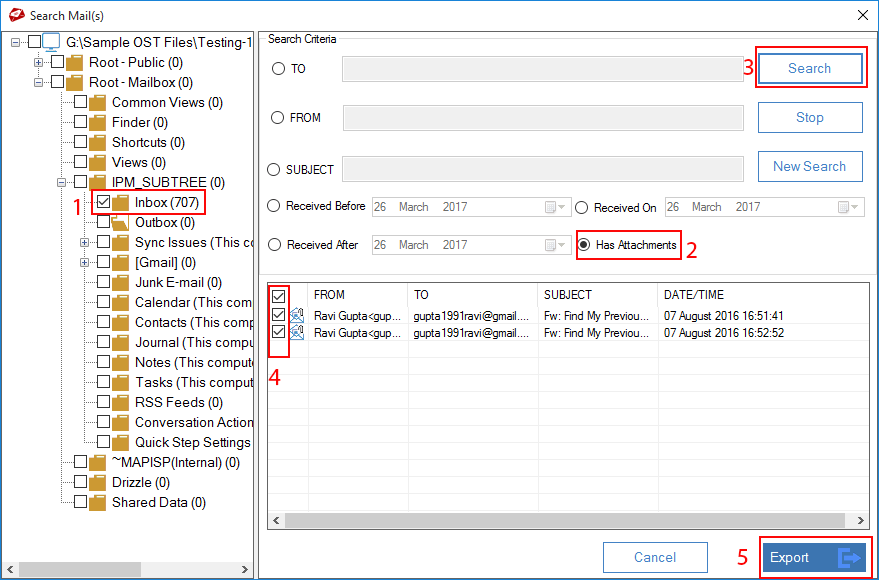Click the Export button
The image size is (879, 580).
[813, 558]
